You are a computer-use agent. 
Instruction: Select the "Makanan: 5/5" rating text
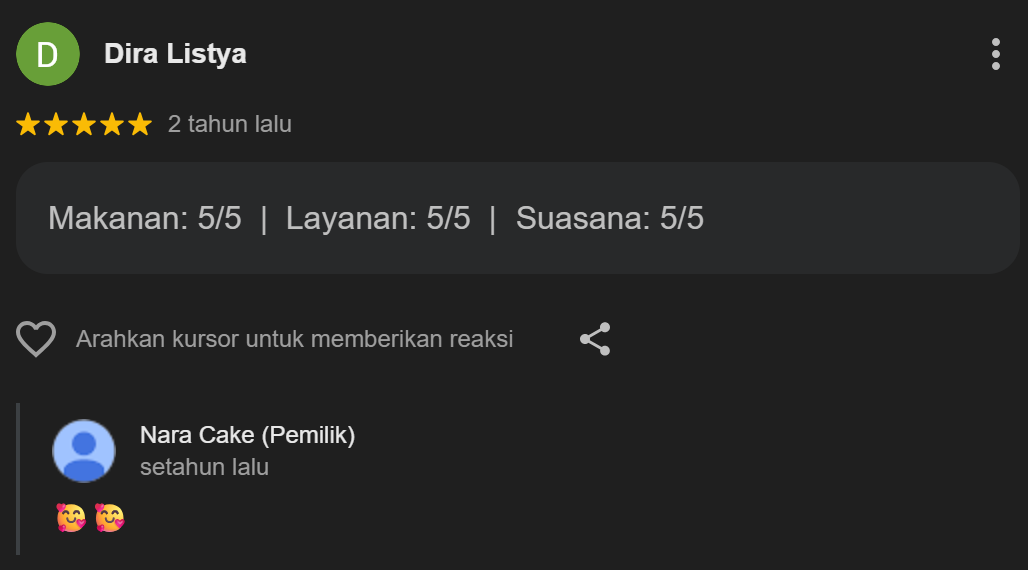click(145, 218)
